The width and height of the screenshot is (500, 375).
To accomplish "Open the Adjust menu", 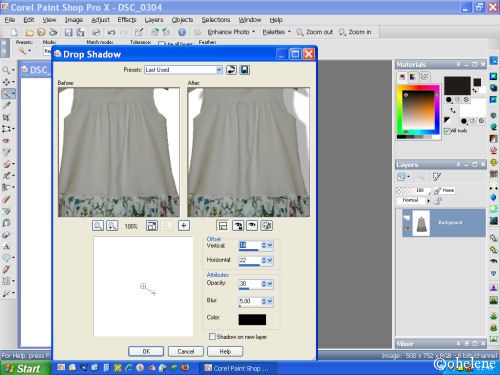I will [x=100, y=20].
